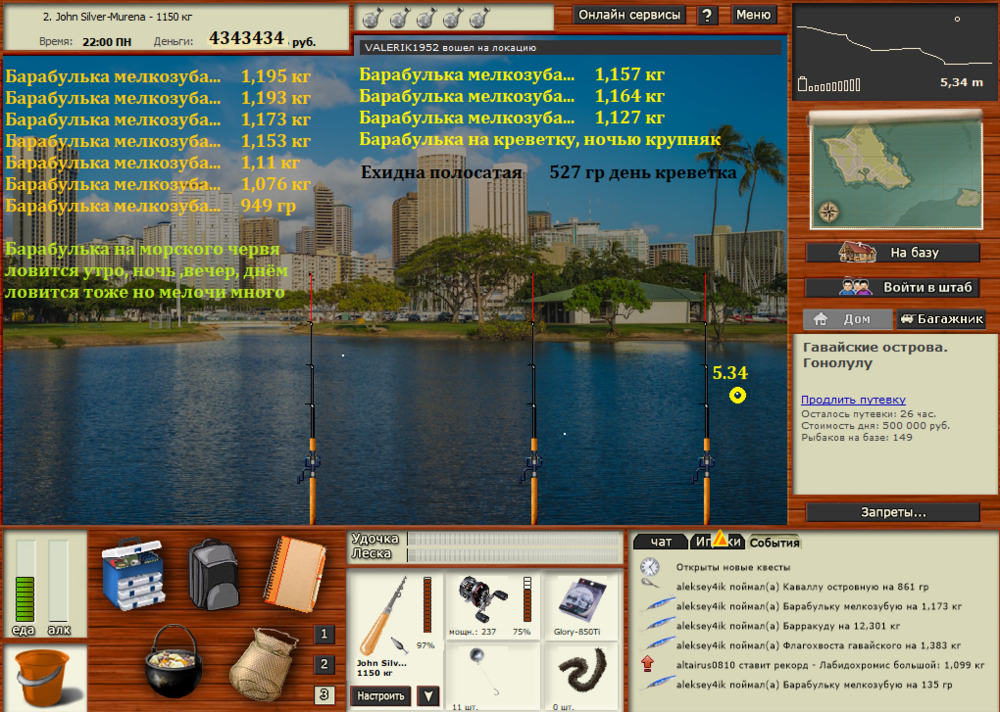This screenshot has width=1000, height=712.
Task: Click the Открыты новые квесты message
Action: coord(733,567)
